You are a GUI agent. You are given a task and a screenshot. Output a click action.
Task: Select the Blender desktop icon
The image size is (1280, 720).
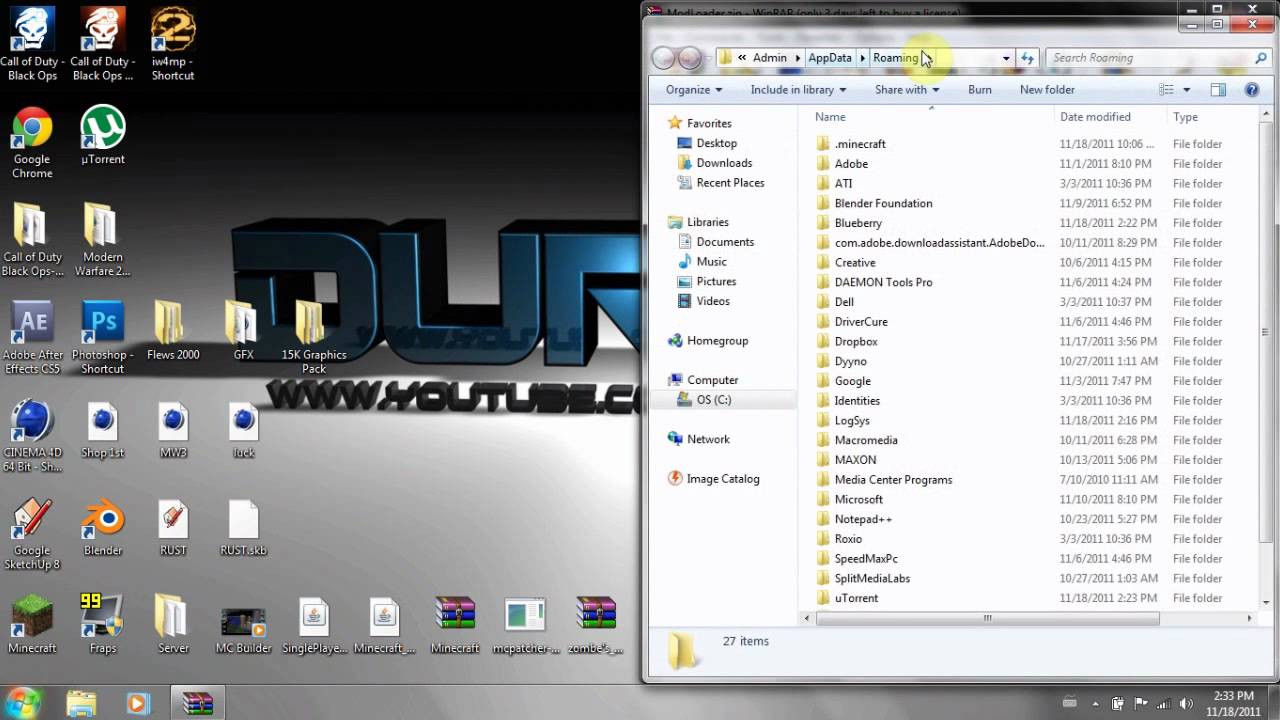tap(102, 528)
